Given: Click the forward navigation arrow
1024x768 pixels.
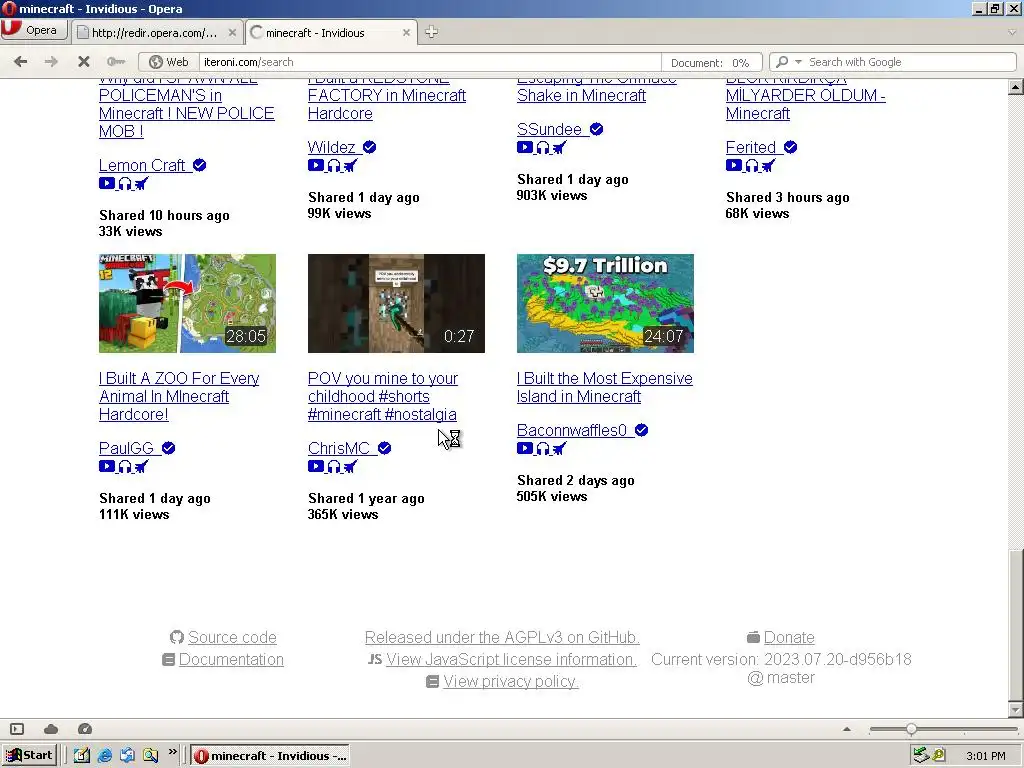Looking at the screenshot, I should (51, 61).
